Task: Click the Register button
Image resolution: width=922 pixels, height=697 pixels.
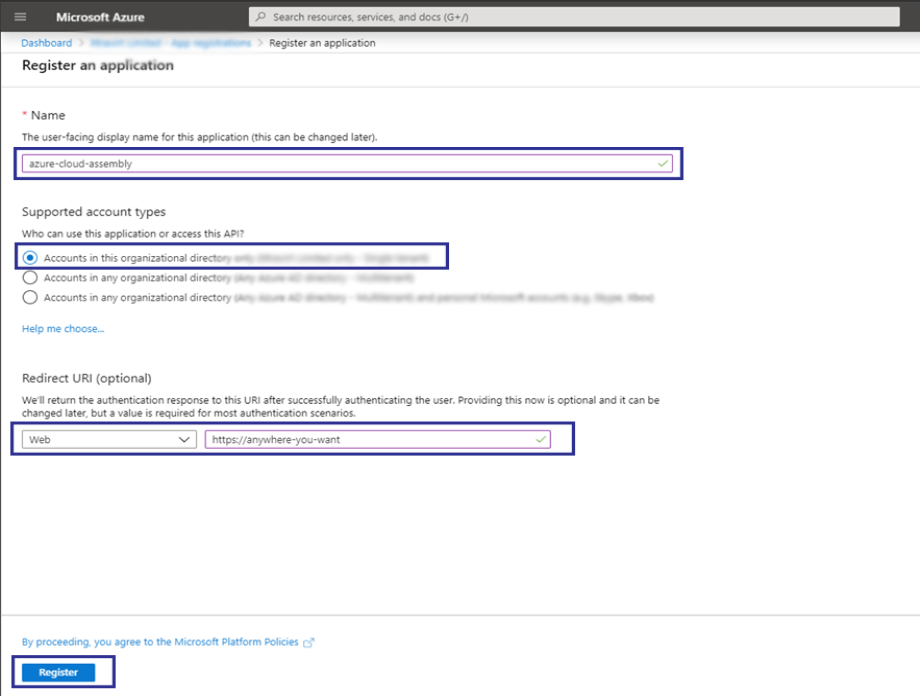Action: [58, 672]
